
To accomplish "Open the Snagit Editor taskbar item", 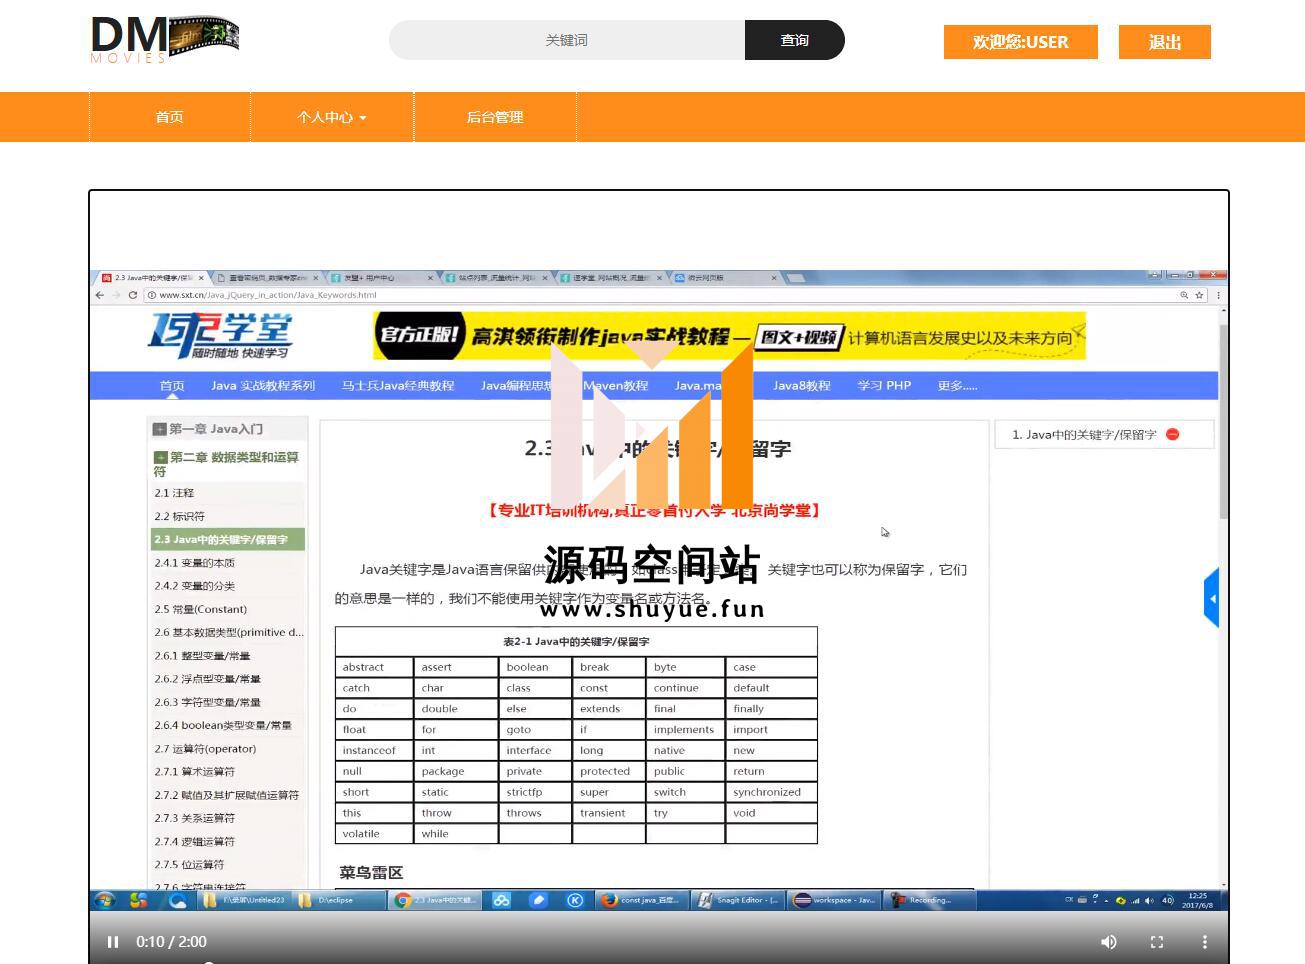I will coord(738,900).
